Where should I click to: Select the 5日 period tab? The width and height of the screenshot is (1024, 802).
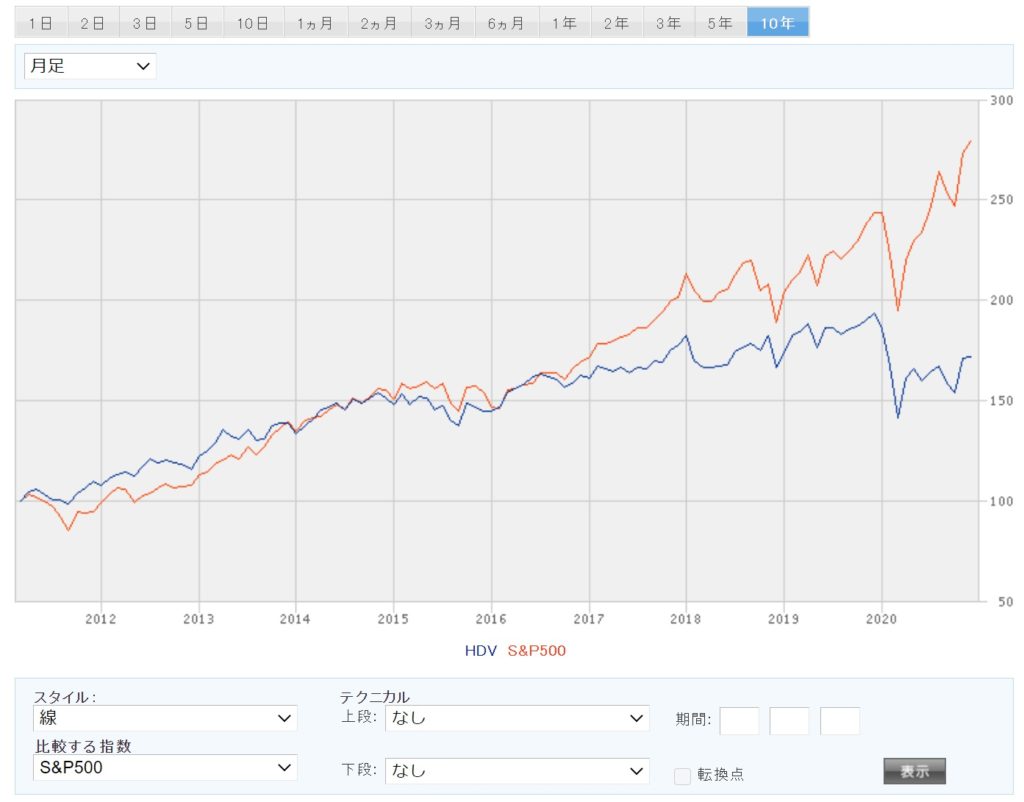tap(197, 23)
